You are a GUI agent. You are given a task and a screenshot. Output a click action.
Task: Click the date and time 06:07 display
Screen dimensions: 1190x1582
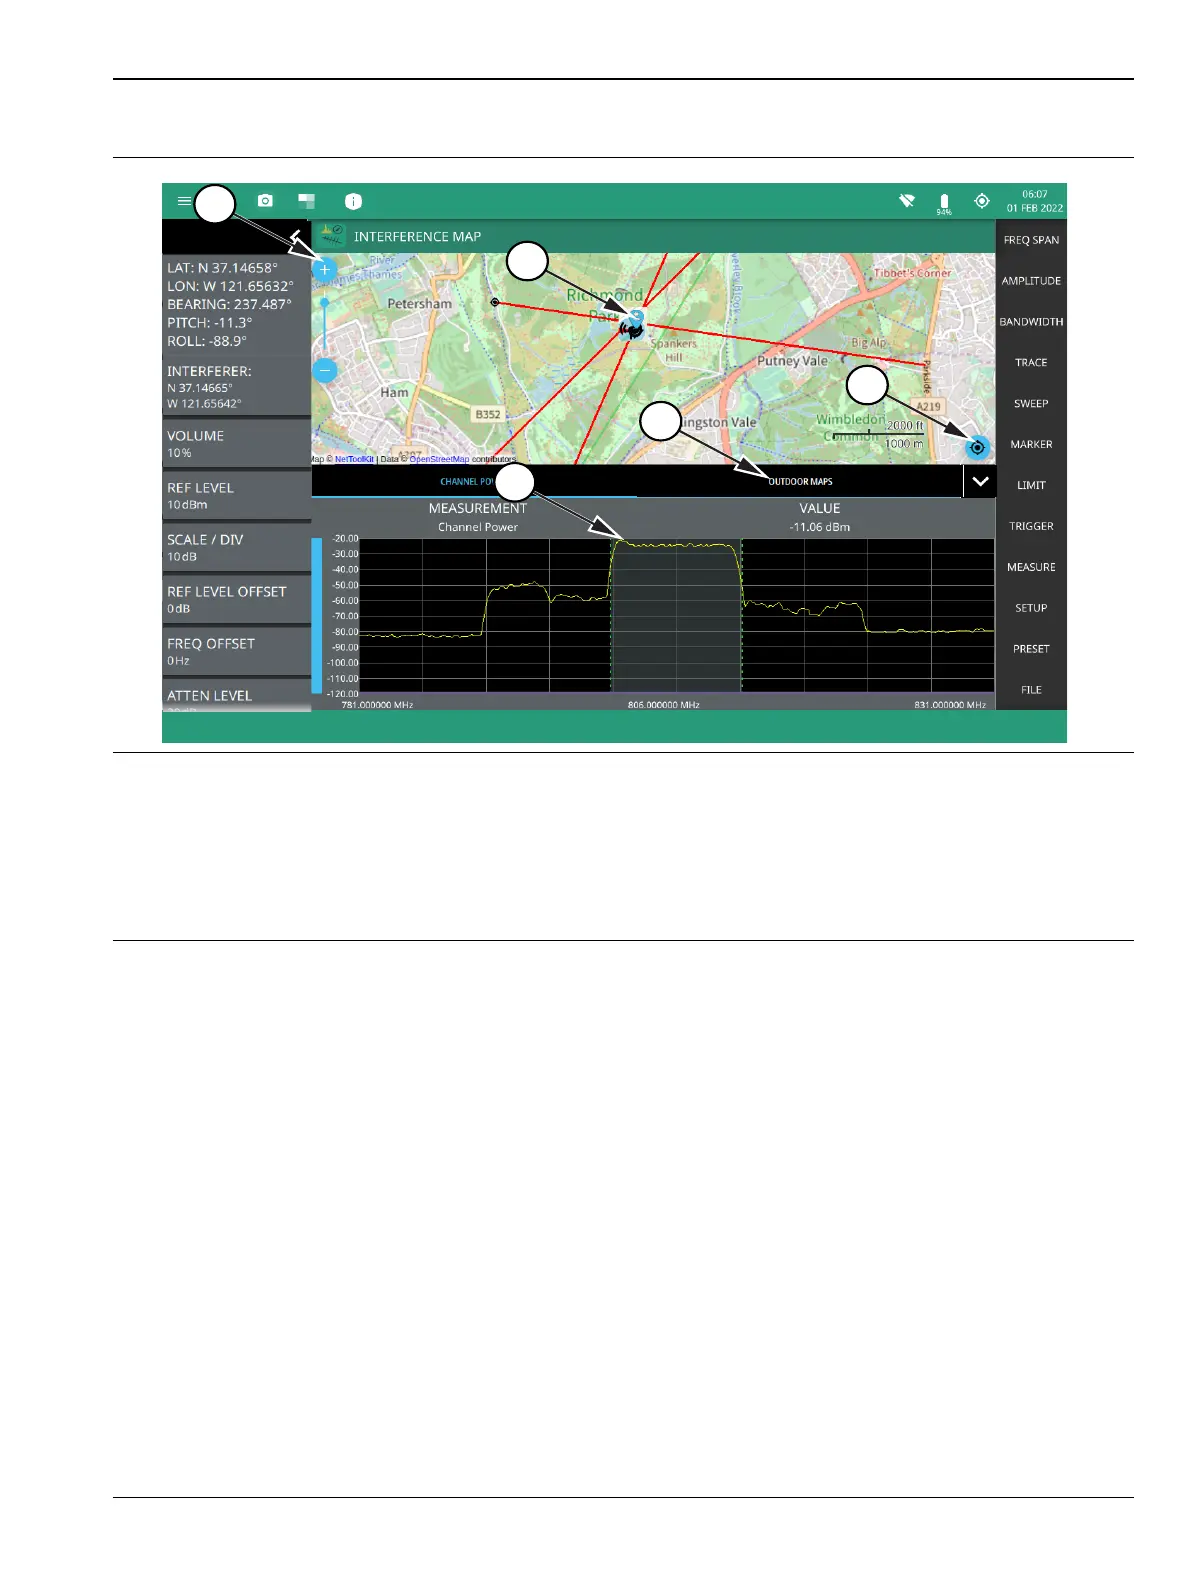[x=1035, y=201]
